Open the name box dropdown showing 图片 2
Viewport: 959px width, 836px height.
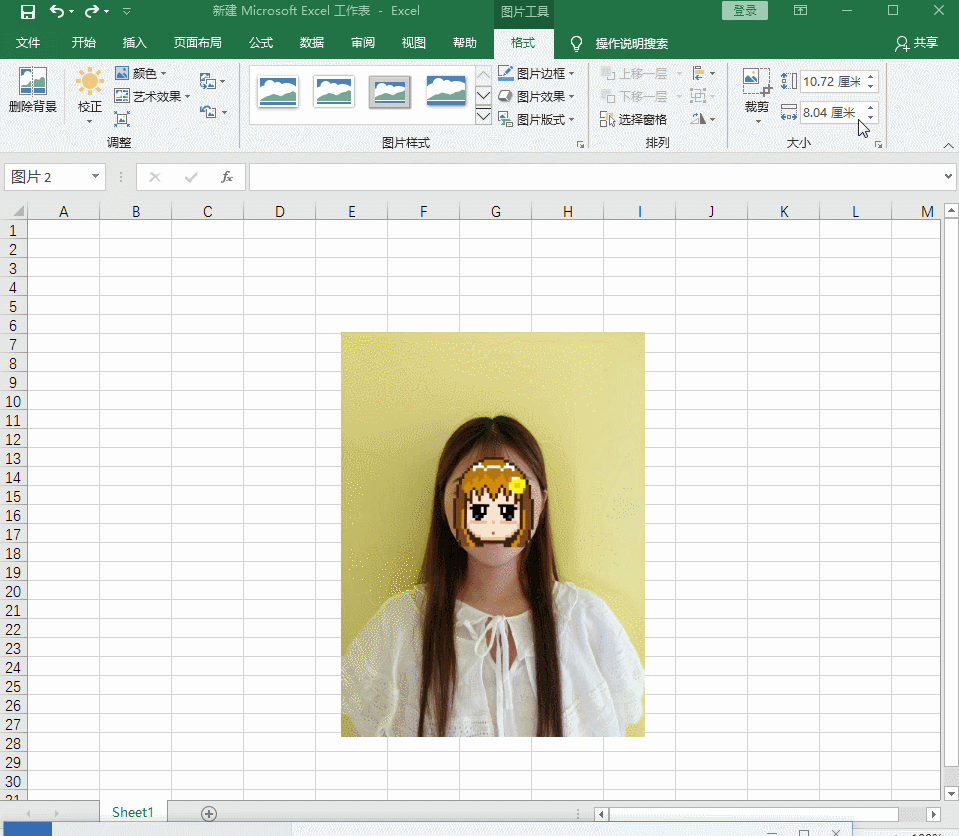point(96,177)
